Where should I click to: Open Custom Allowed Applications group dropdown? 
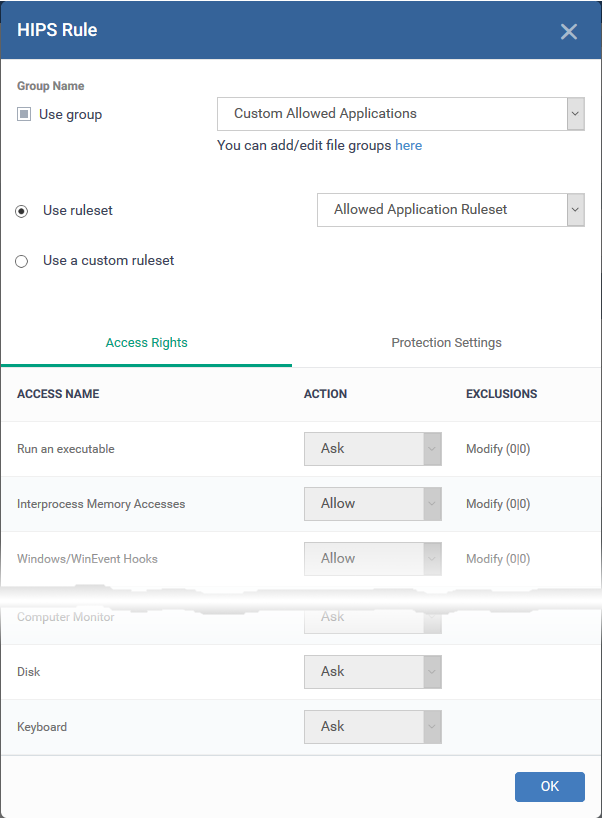(401, 114)
